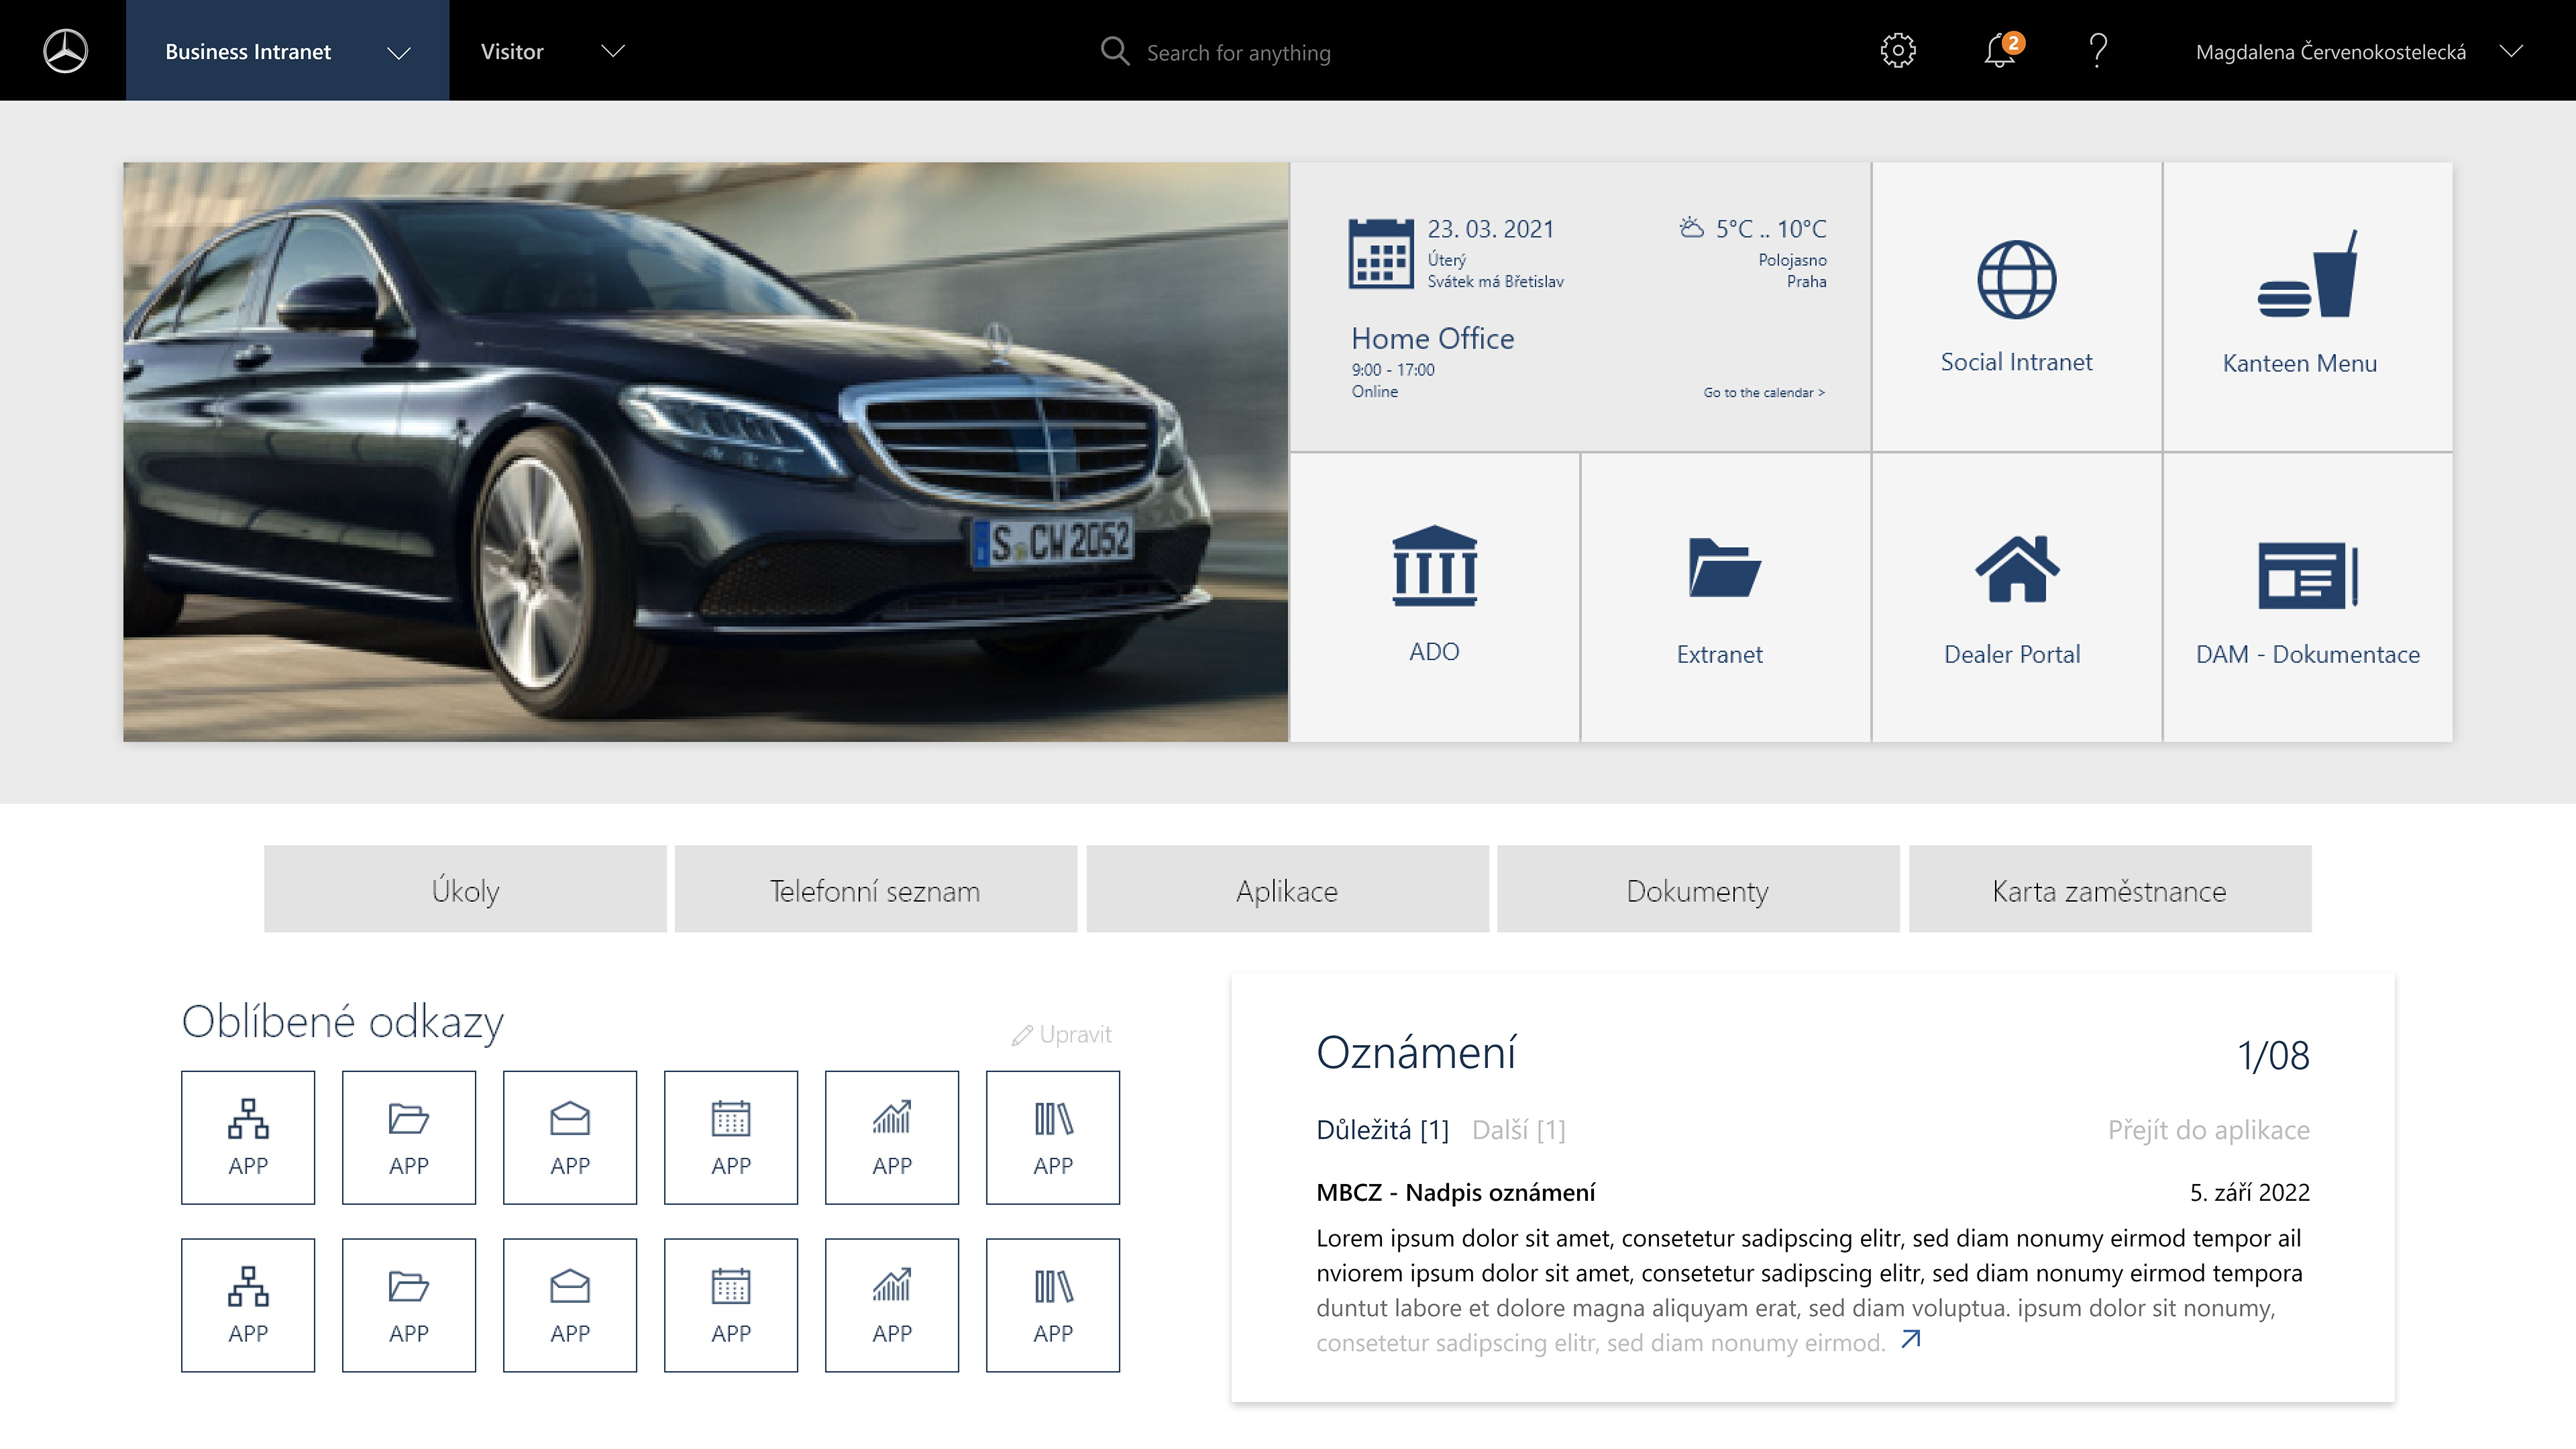This screenshot has width=2576, height=1449.
Task: Open the Social Intranet tile
Action: (x=2016, y=305)
